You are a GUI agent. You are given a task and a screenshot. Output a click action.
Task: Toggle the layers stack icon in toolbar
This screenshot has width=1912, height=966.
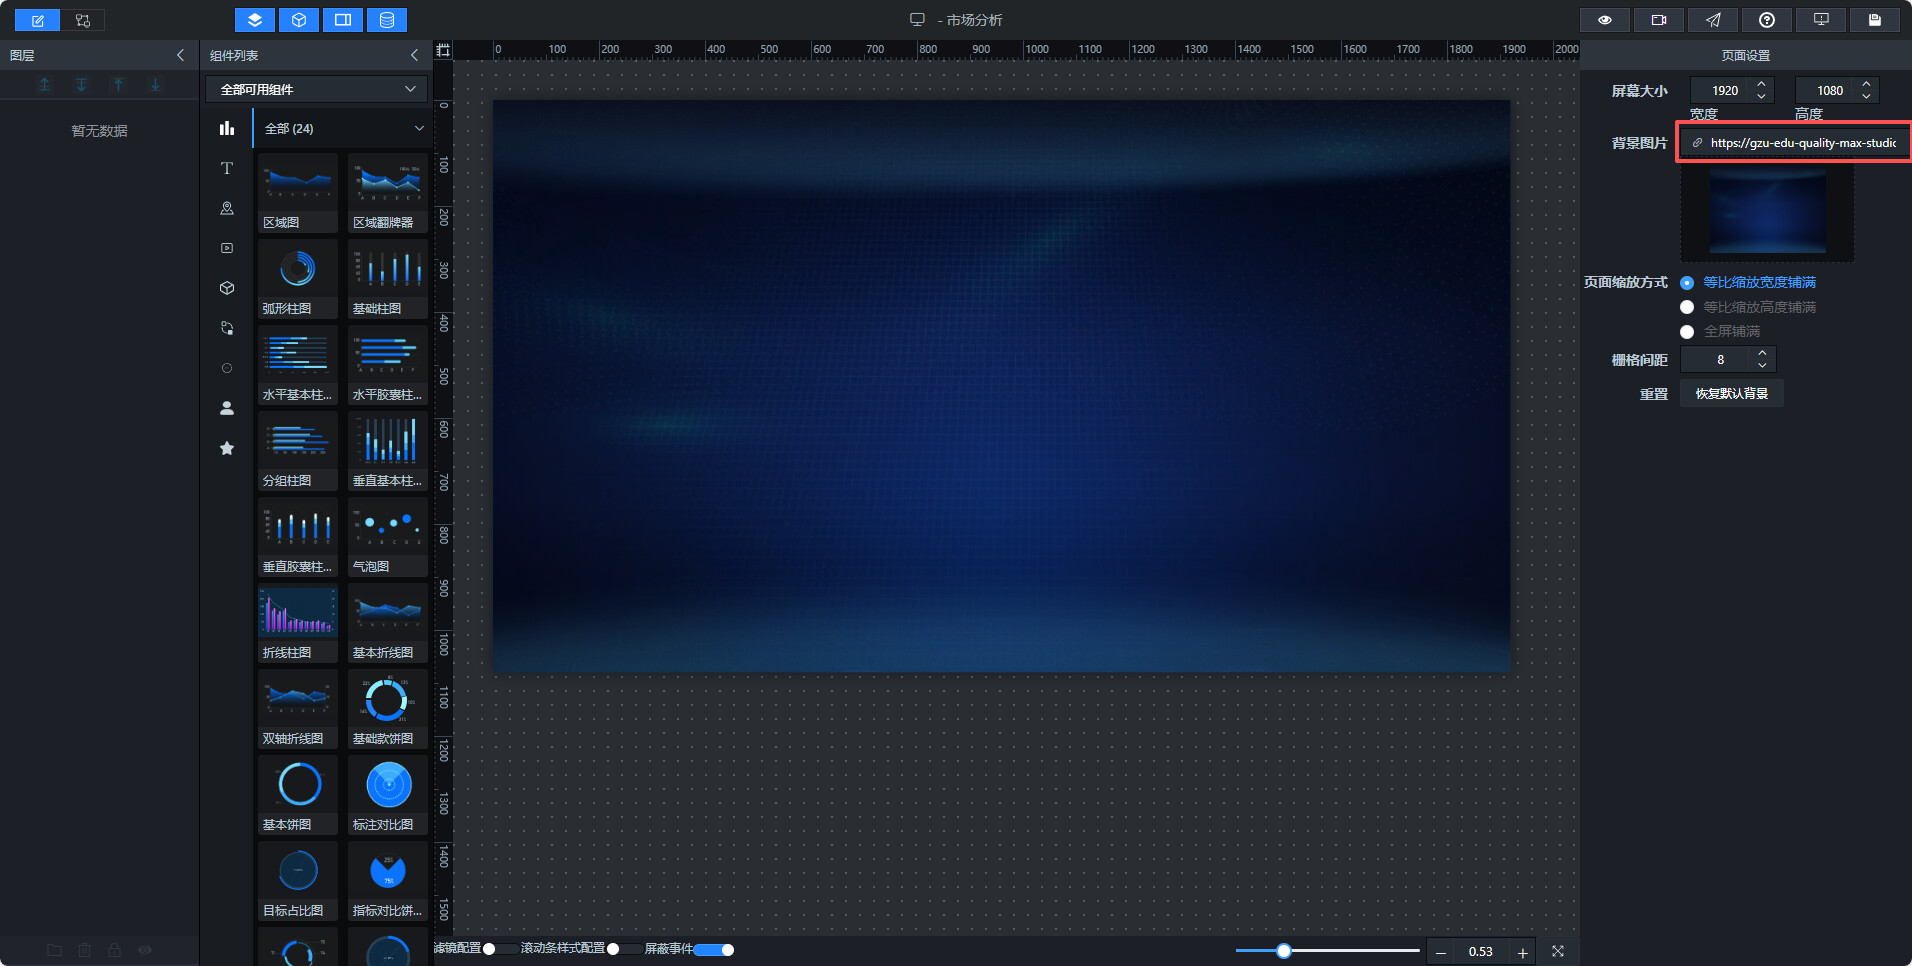[255, 20]
